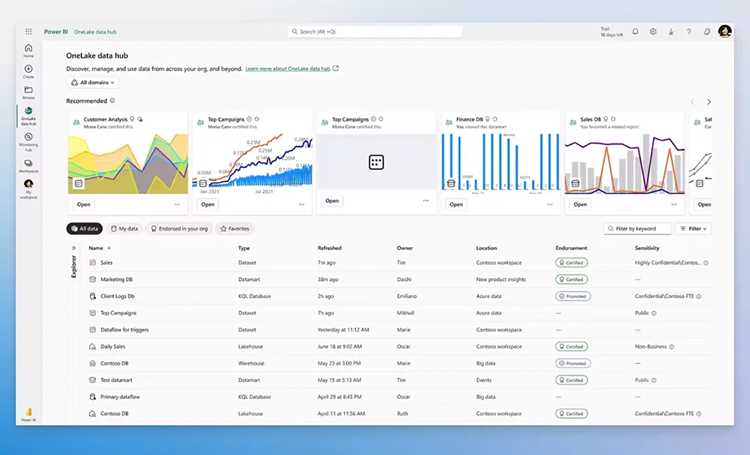750x455 pixels.
Task: Switch to Endorsed in your org tab
Action: pyautogui.click(x=179, y=229)
